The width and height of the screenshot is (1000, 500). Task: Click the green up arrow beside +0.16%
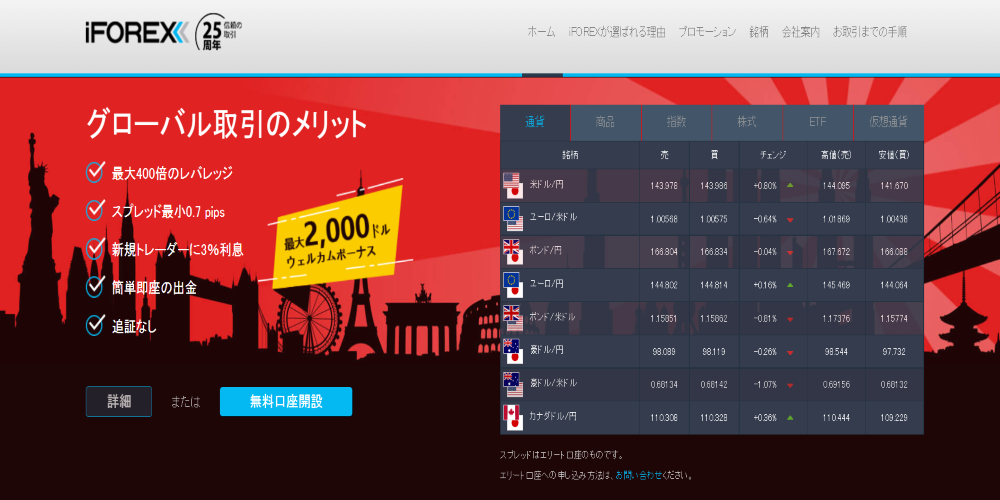[790, 285]
